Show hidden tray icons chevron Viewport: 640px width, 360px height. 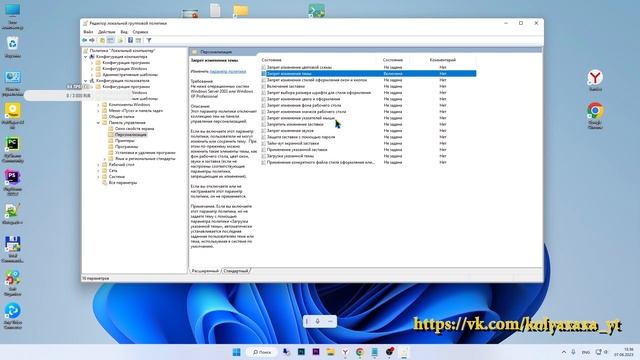coord(564,352)
